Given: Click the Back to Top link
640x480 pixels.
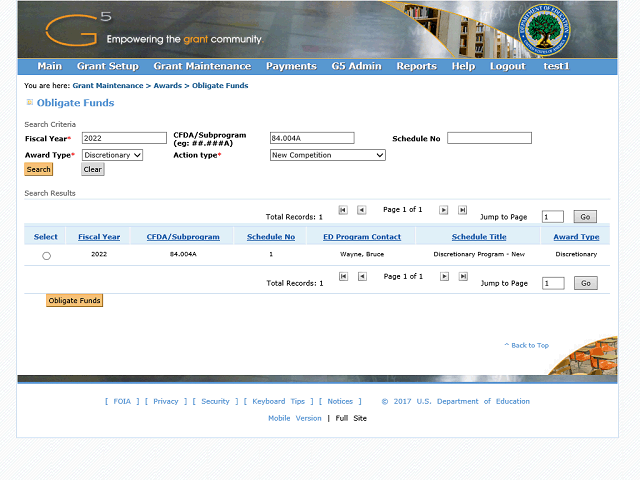Looking at the screenshot, I should pyautogui.click(x=527, y=345).
